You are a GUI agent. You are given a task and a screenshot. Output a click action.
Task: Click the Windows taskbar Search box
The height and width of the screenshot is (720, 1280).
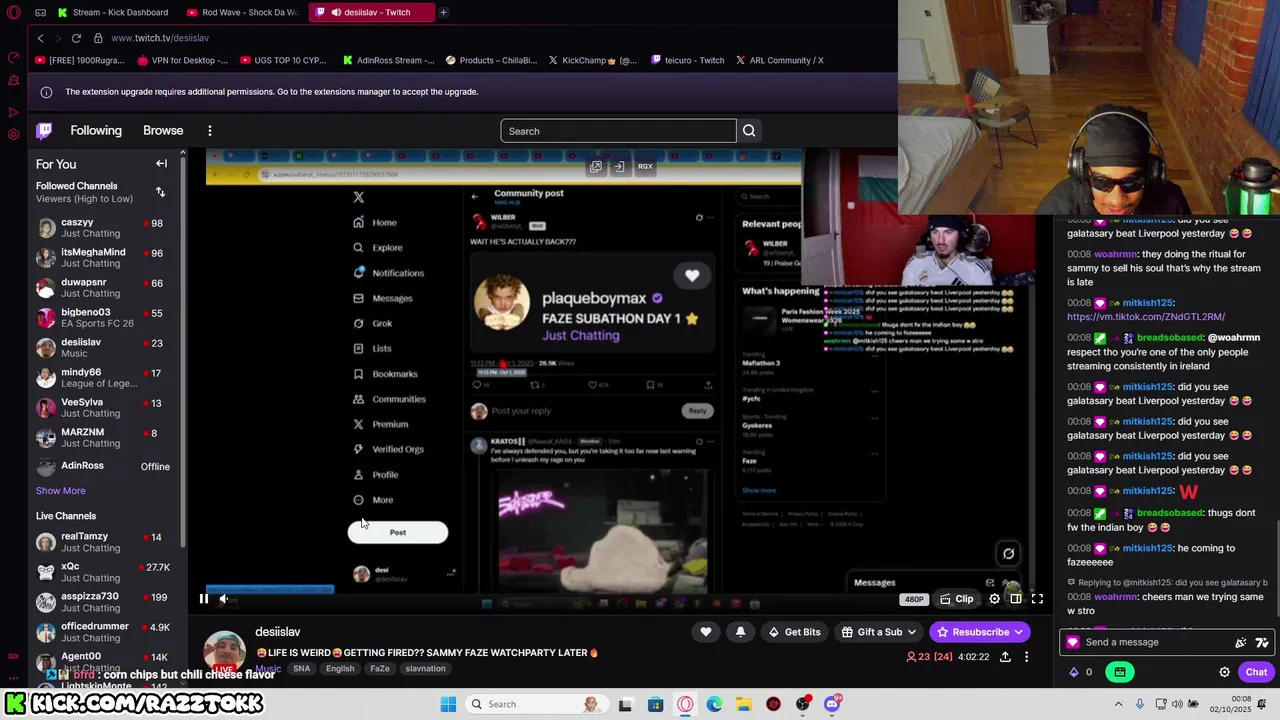pyautogui.click(x=535, y=704)
